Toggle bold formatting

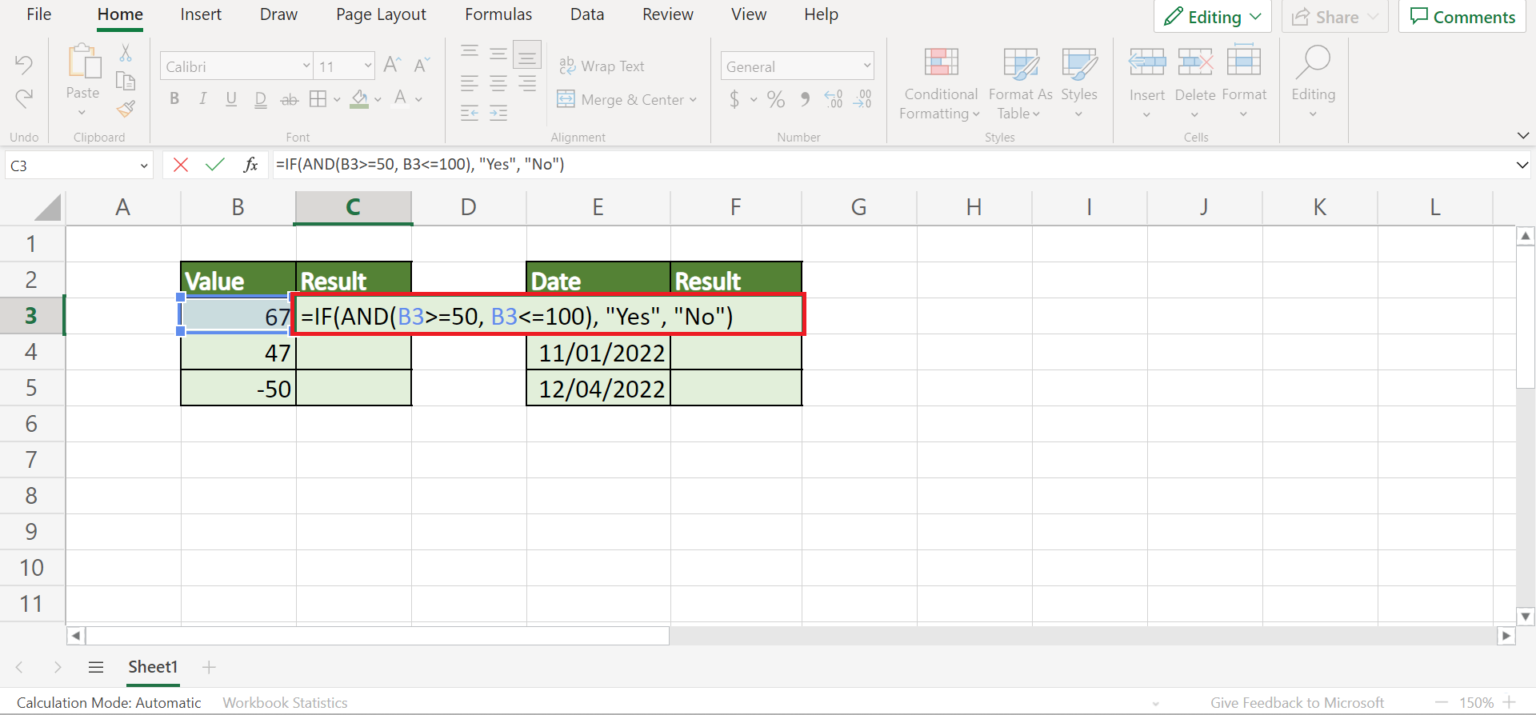click(x=174, y=98)
